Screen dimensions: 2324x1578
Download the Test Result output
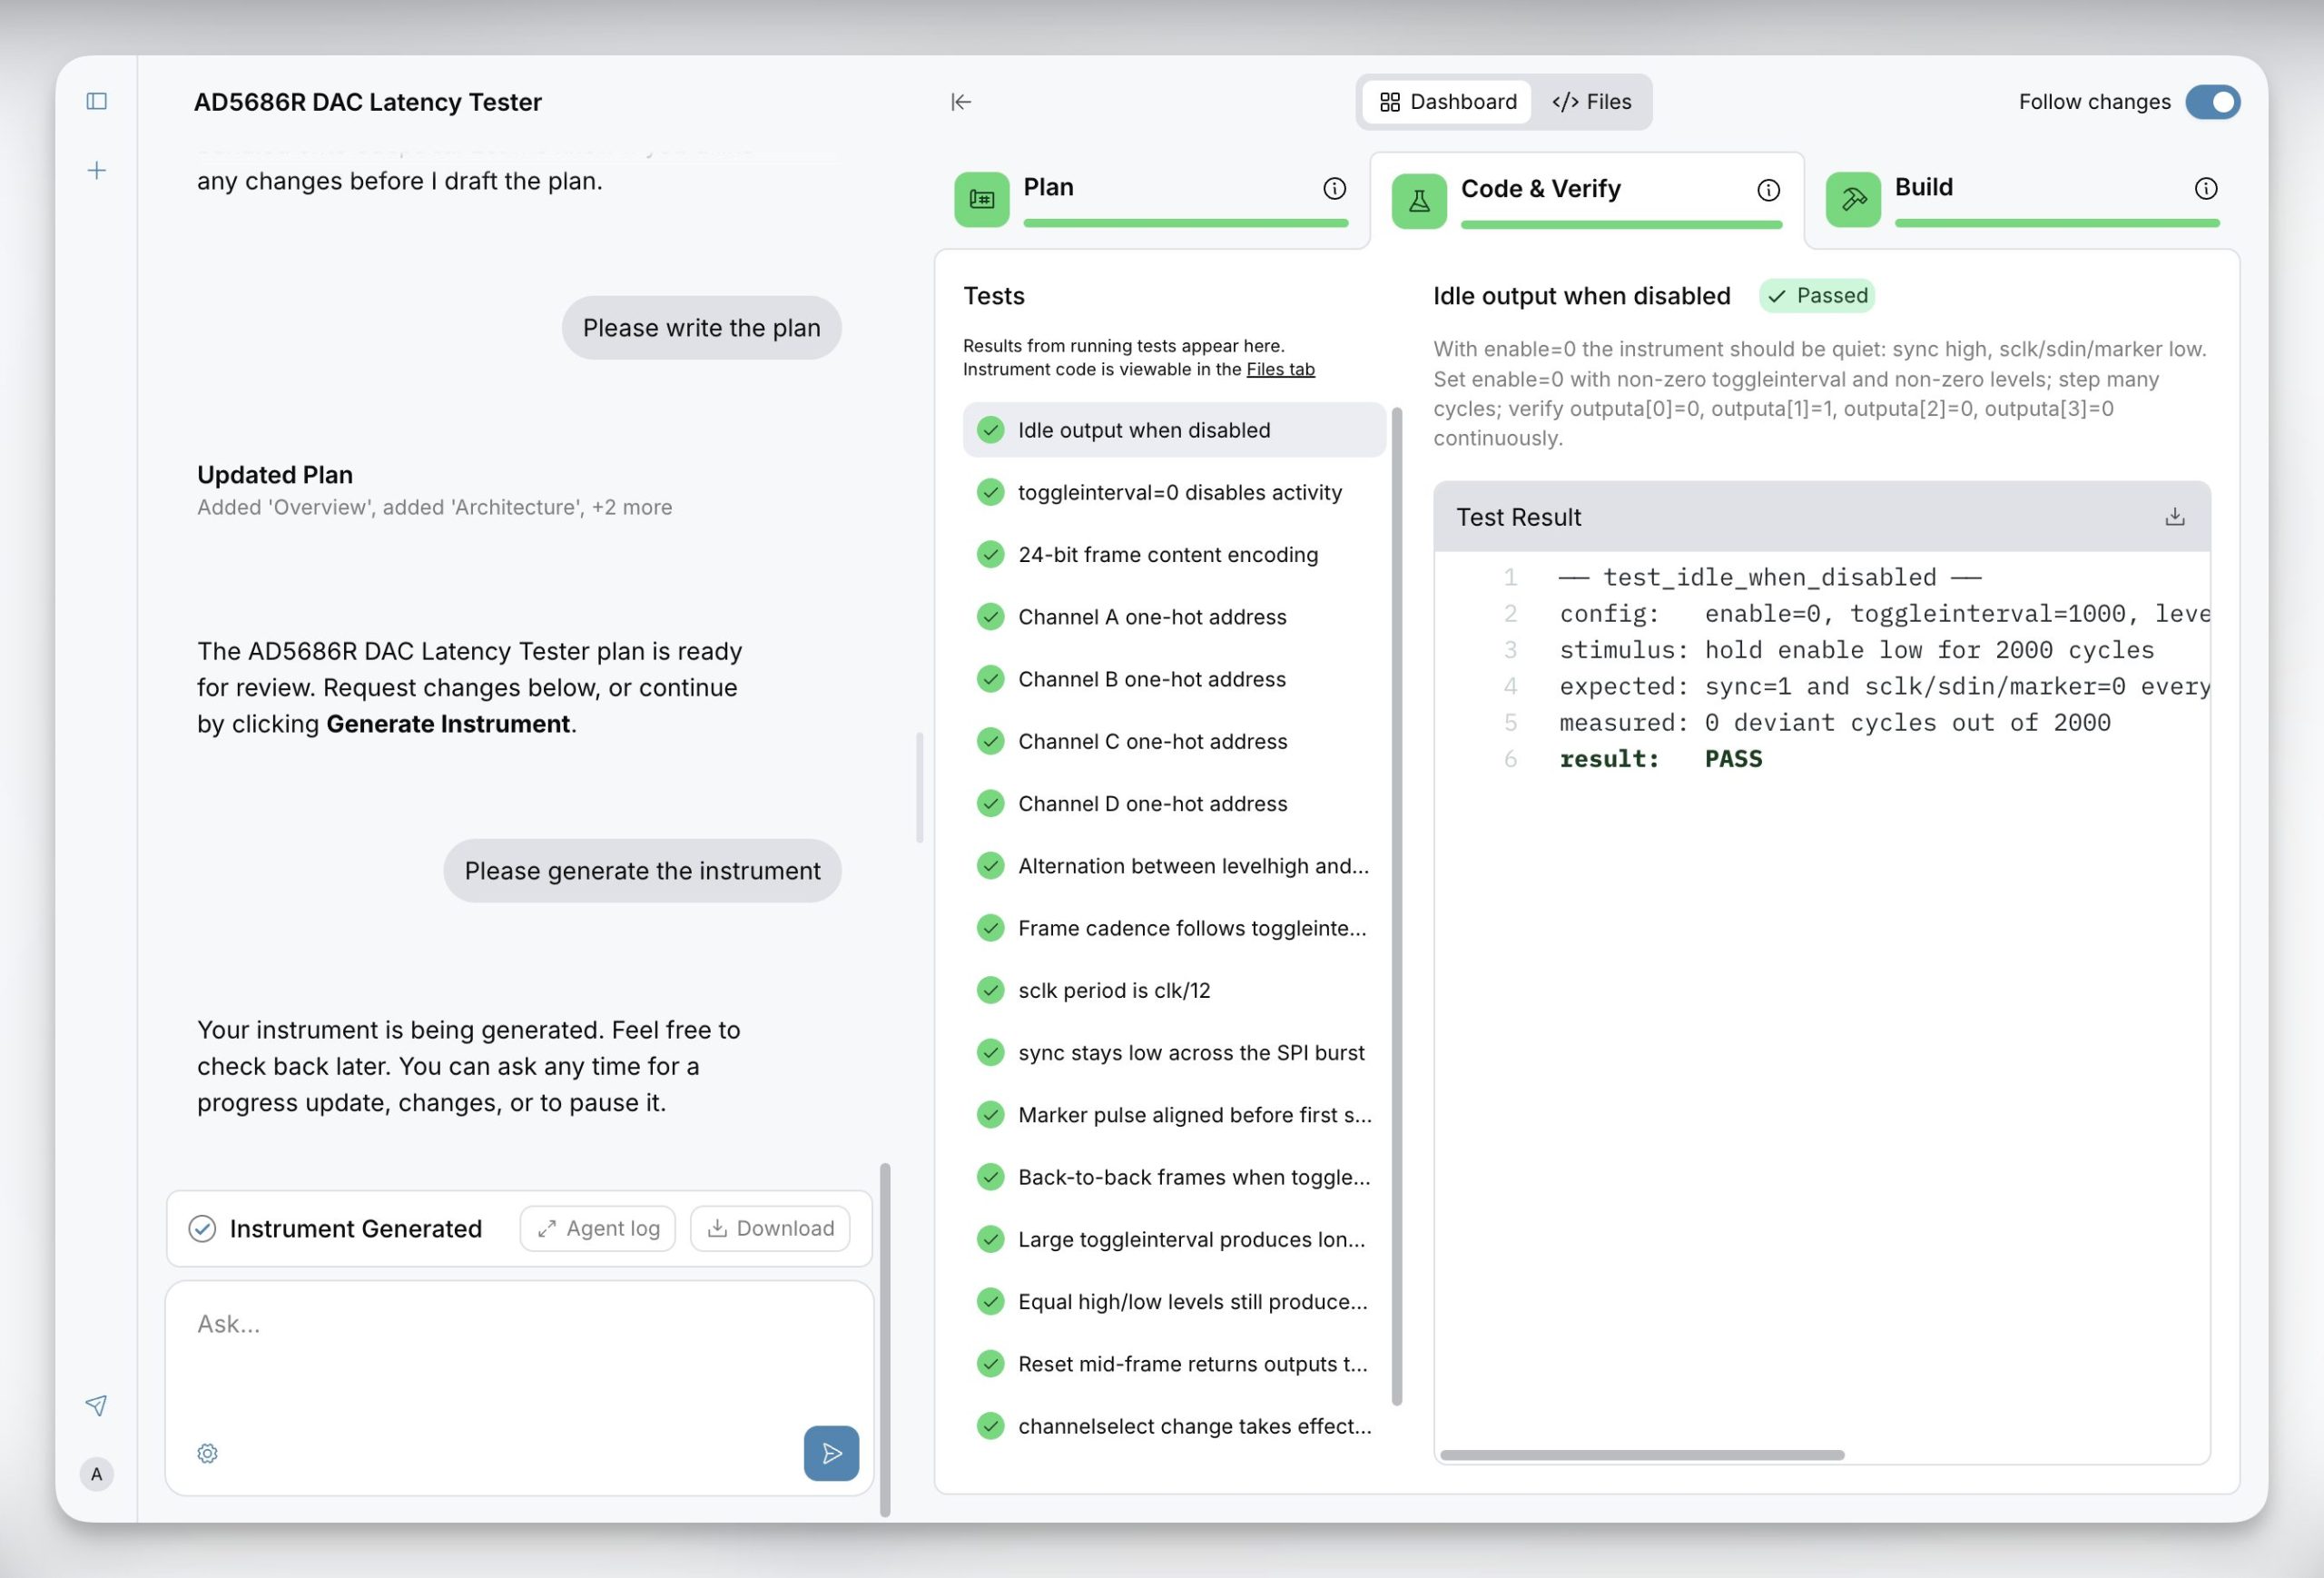click(2174, 517)
